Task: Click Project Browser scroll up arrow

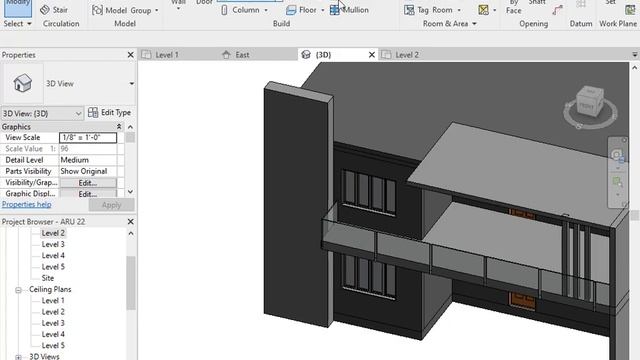Action: 131,233
